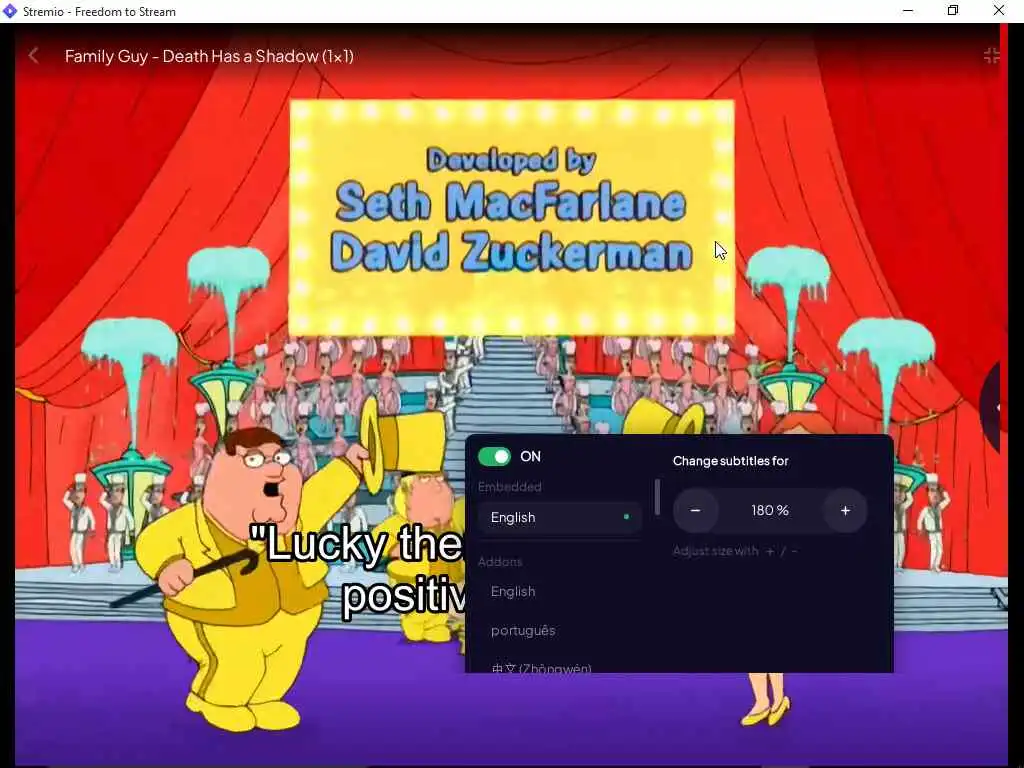Viewport: 1024px width, 768px height.
Task: Minimize the Stremio window
Action: pos(908,11)
